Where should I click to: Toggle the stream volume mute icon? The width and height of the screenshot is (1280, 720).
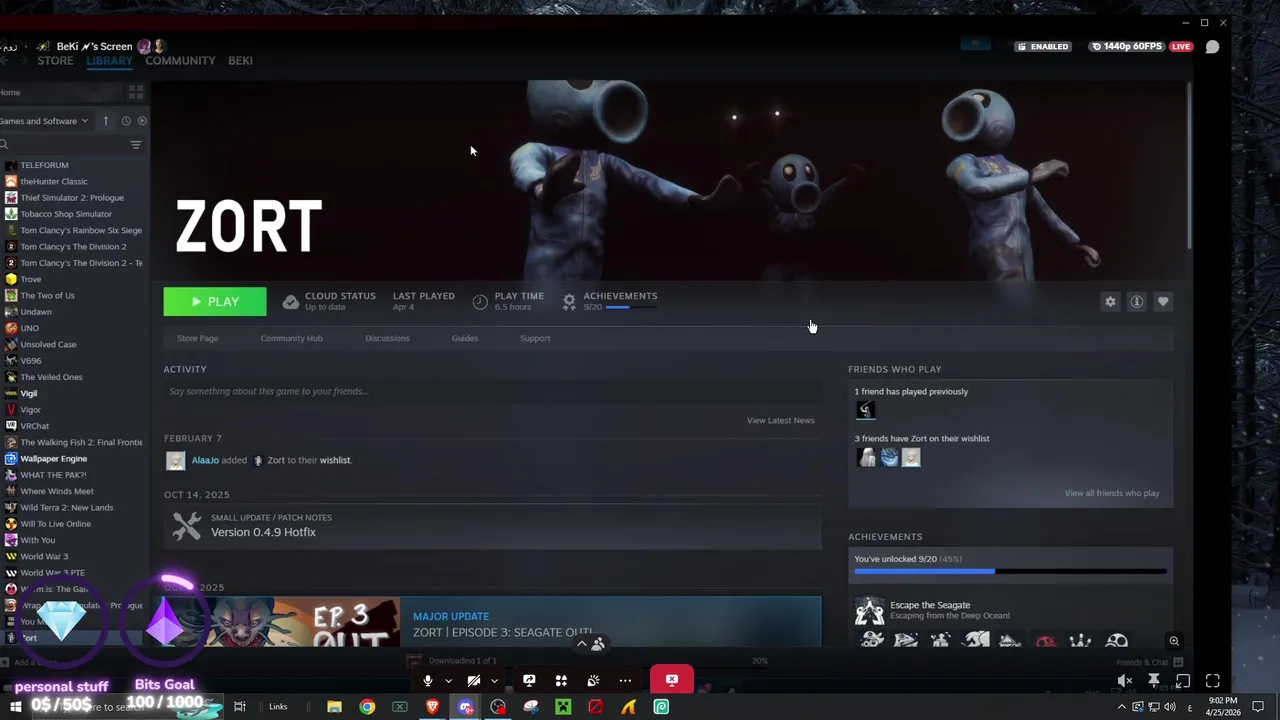(1124, 681)
